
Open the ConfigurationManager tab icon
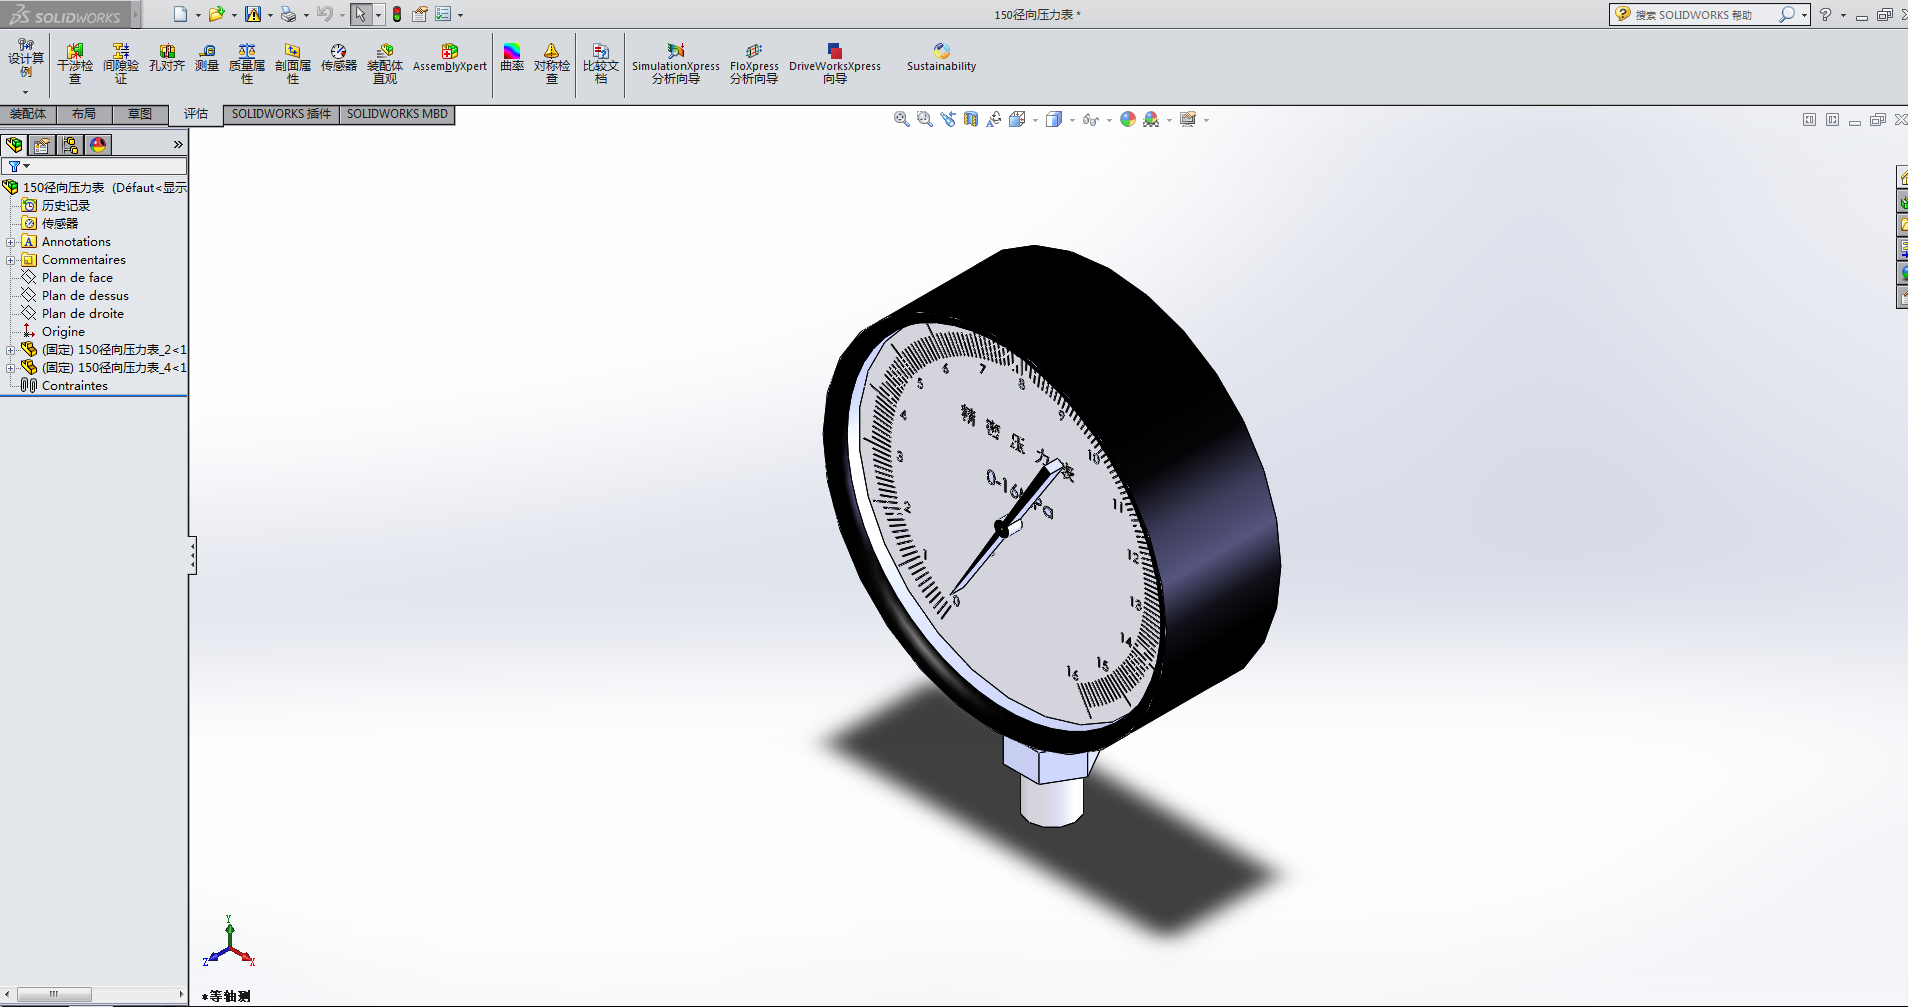click(x=70, y=145)
